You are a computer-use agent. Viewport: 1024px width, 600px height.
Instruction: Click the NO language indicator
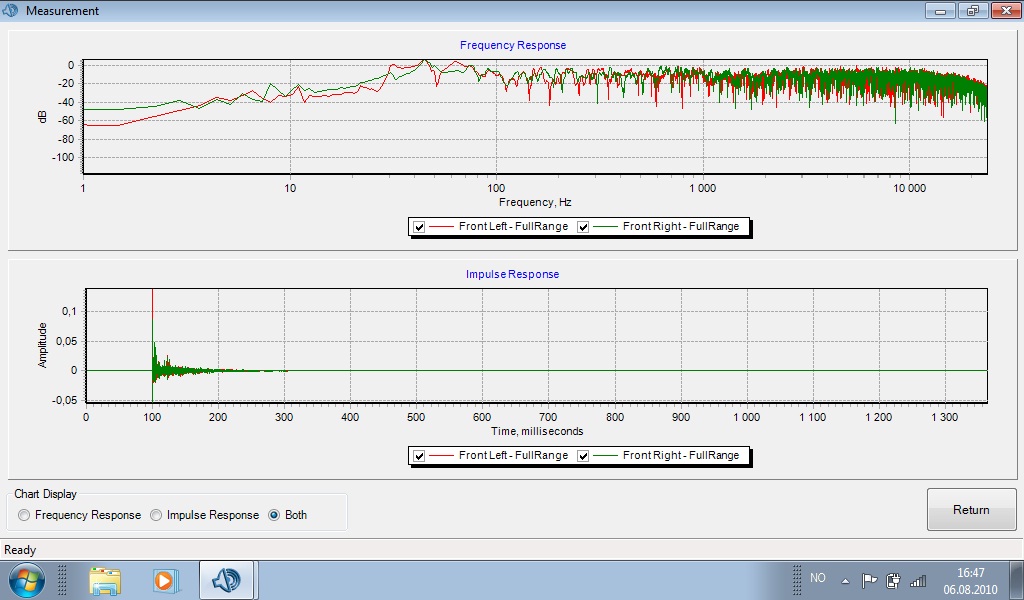click(818, 578)
